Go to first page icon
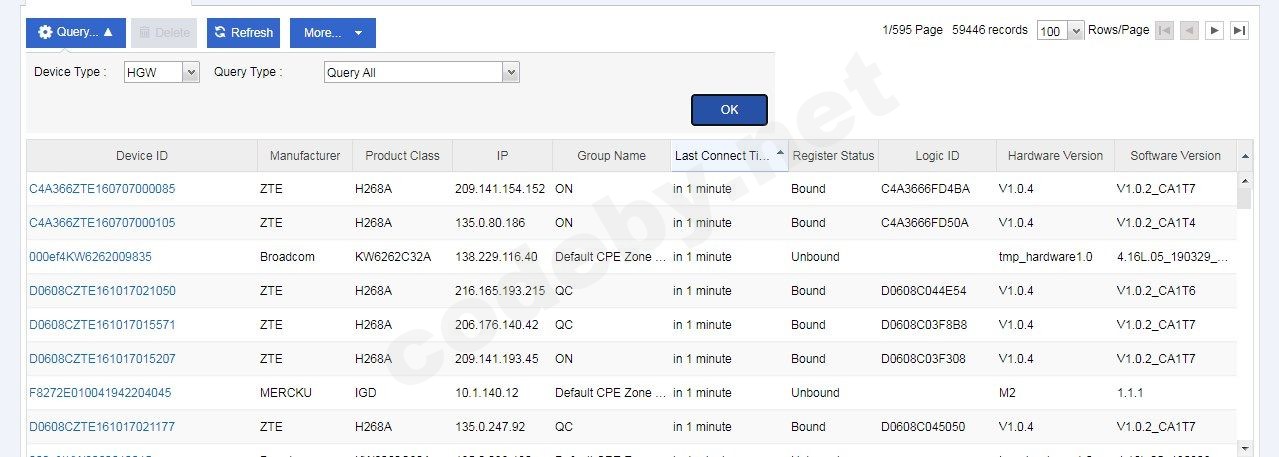Image resolution: width=1279 pixels, height=457 pixels. [x=1164, y=30]
